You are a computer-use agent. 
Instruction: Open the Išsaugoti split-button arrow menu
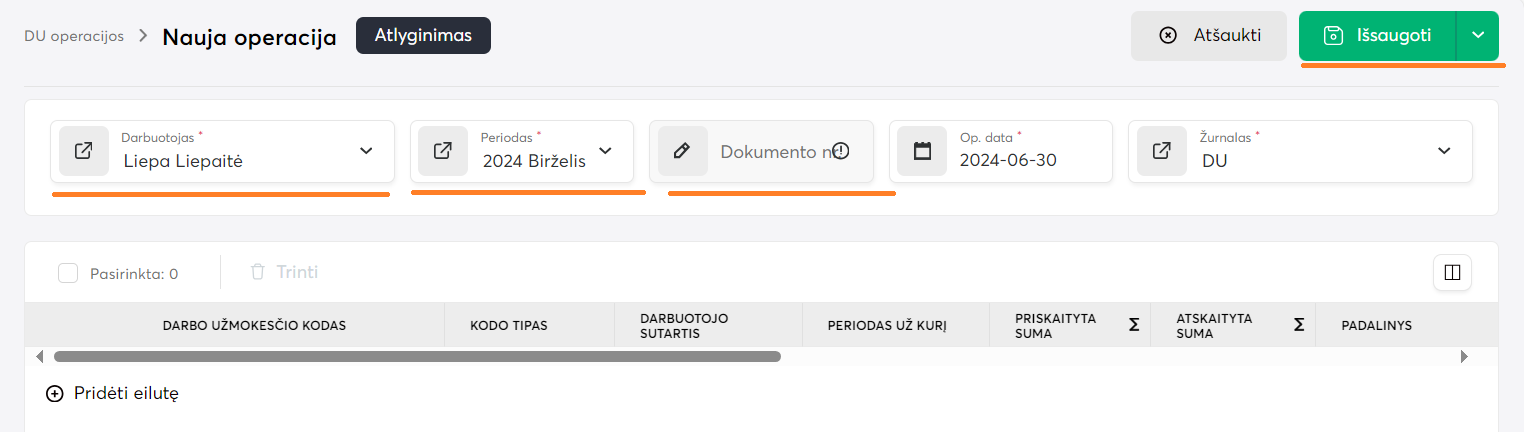[1478, 35]
